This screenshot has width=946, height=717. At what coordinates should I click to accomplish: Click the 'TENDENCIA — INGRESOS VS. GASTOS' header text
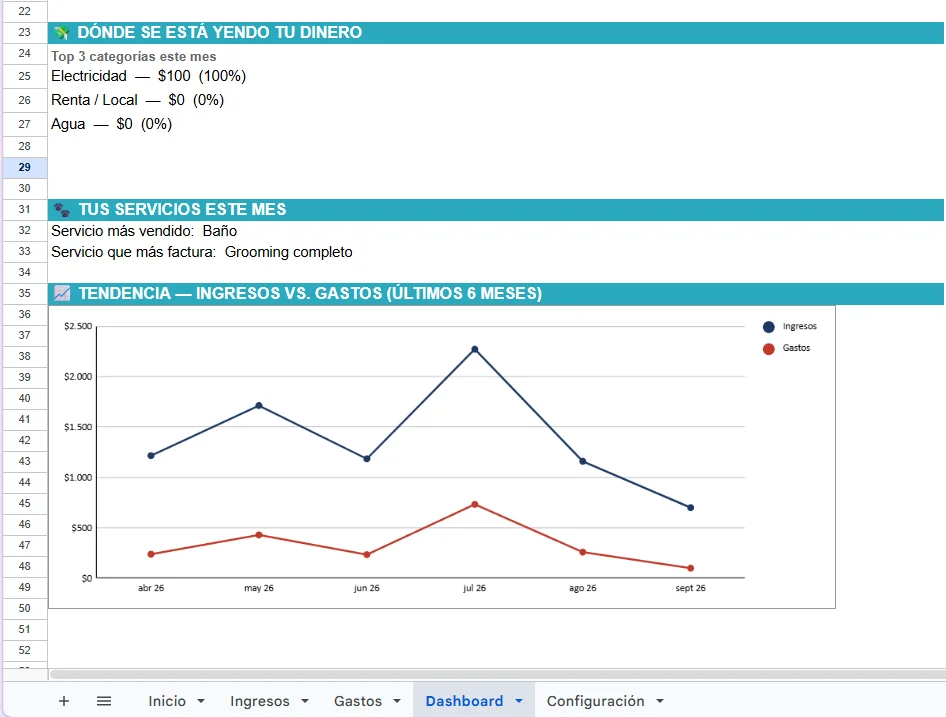[x=310, y=293]
